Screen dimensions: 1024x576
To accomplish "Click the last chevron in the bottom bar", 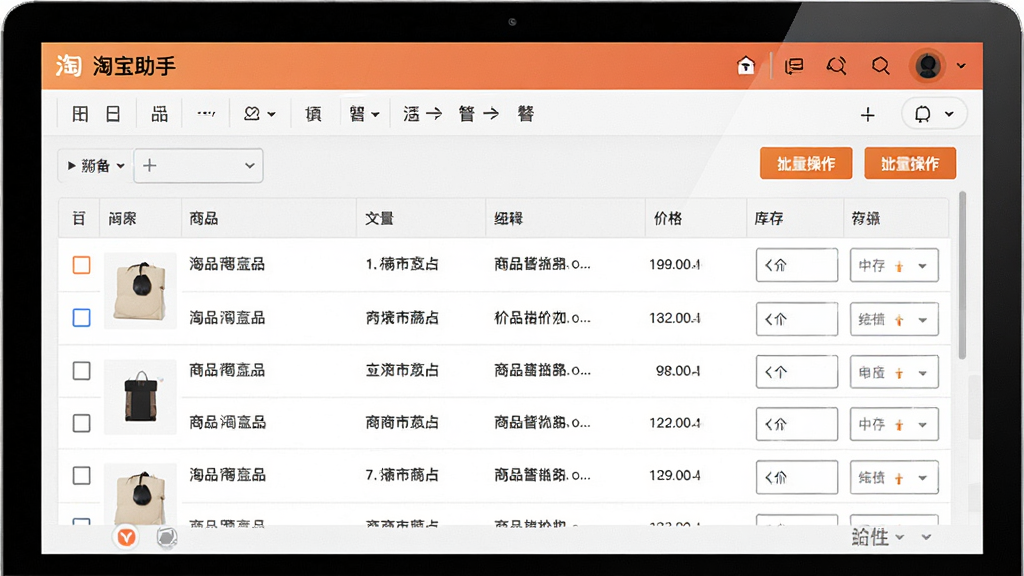I will click(926, 537).
